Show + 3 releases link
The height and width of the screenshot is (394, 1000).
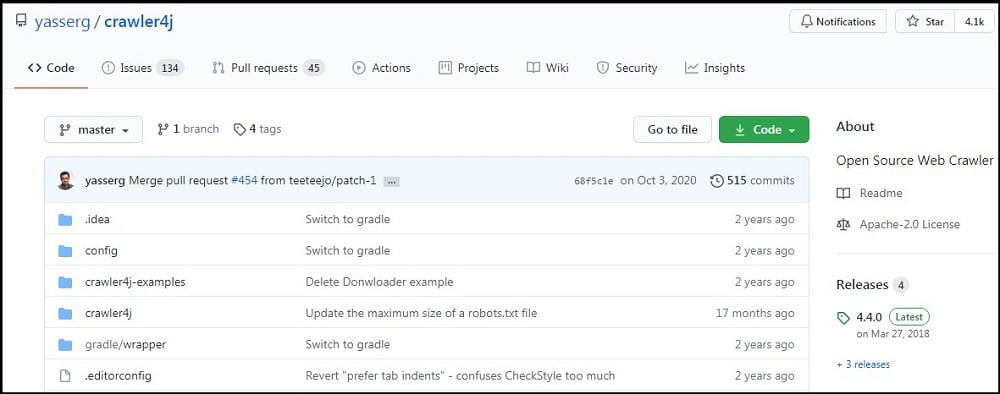click(x=863, y=365)
